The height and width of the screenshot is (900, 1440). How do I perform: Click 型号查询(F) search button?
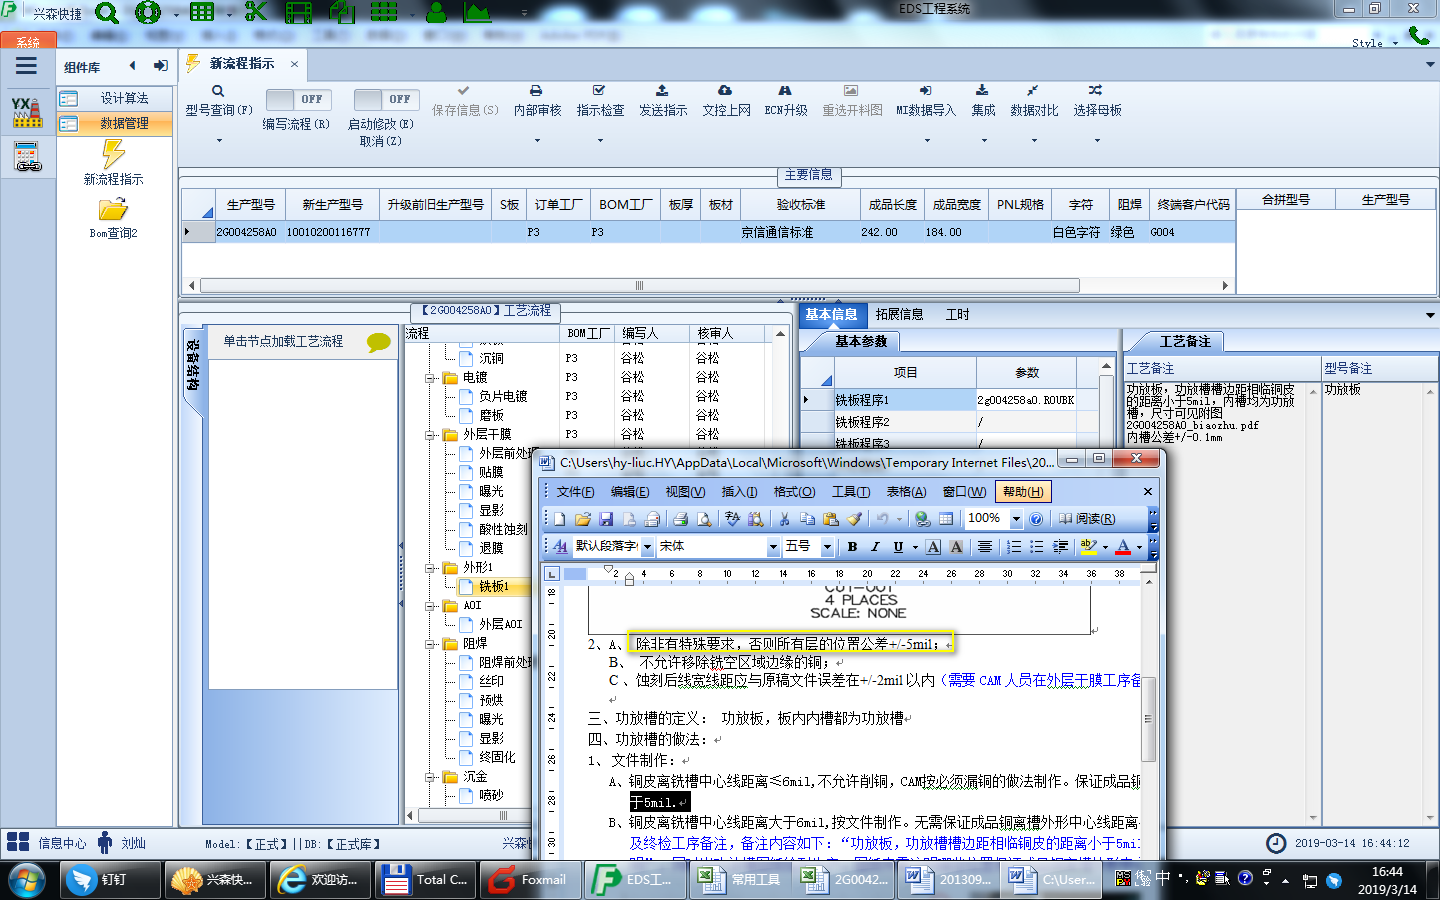[x=219, y=101]
